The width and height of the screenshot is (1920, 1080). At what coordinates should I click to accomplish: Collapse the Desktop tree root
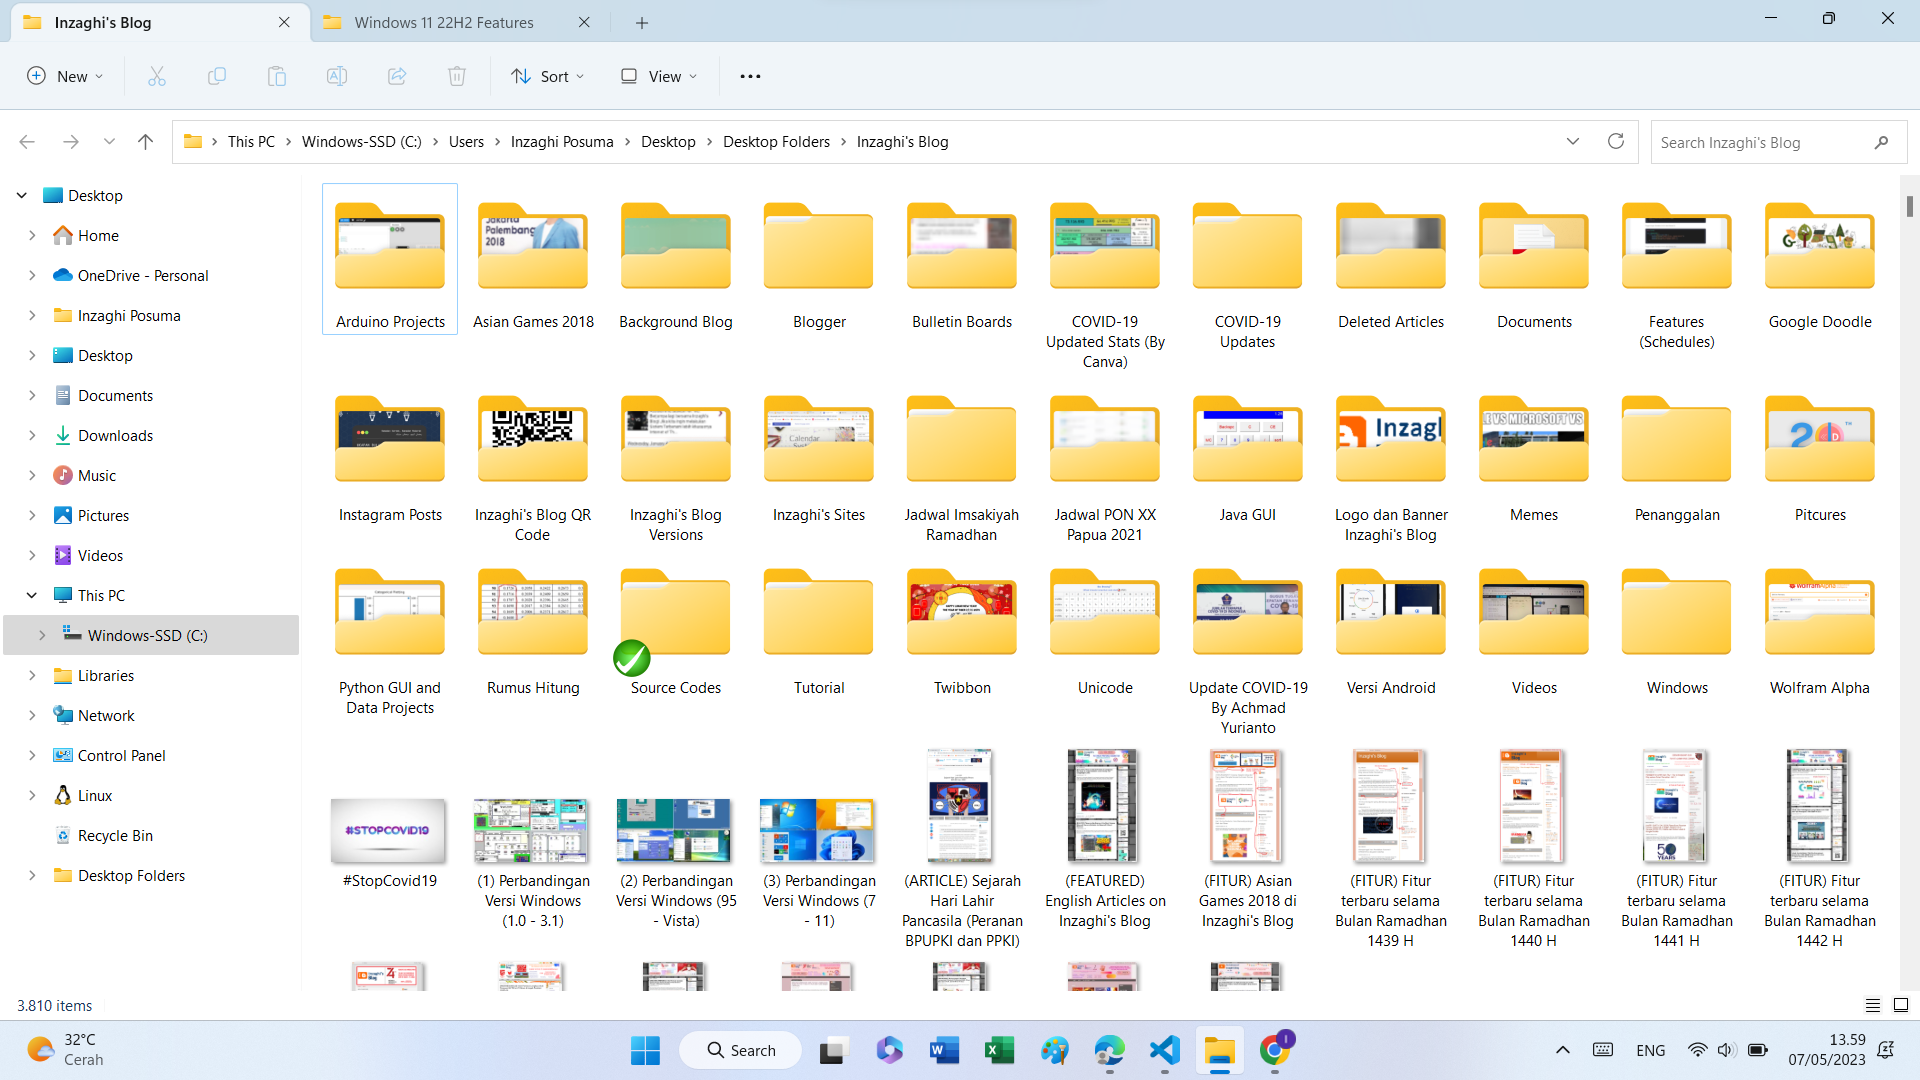click(22, 196)
